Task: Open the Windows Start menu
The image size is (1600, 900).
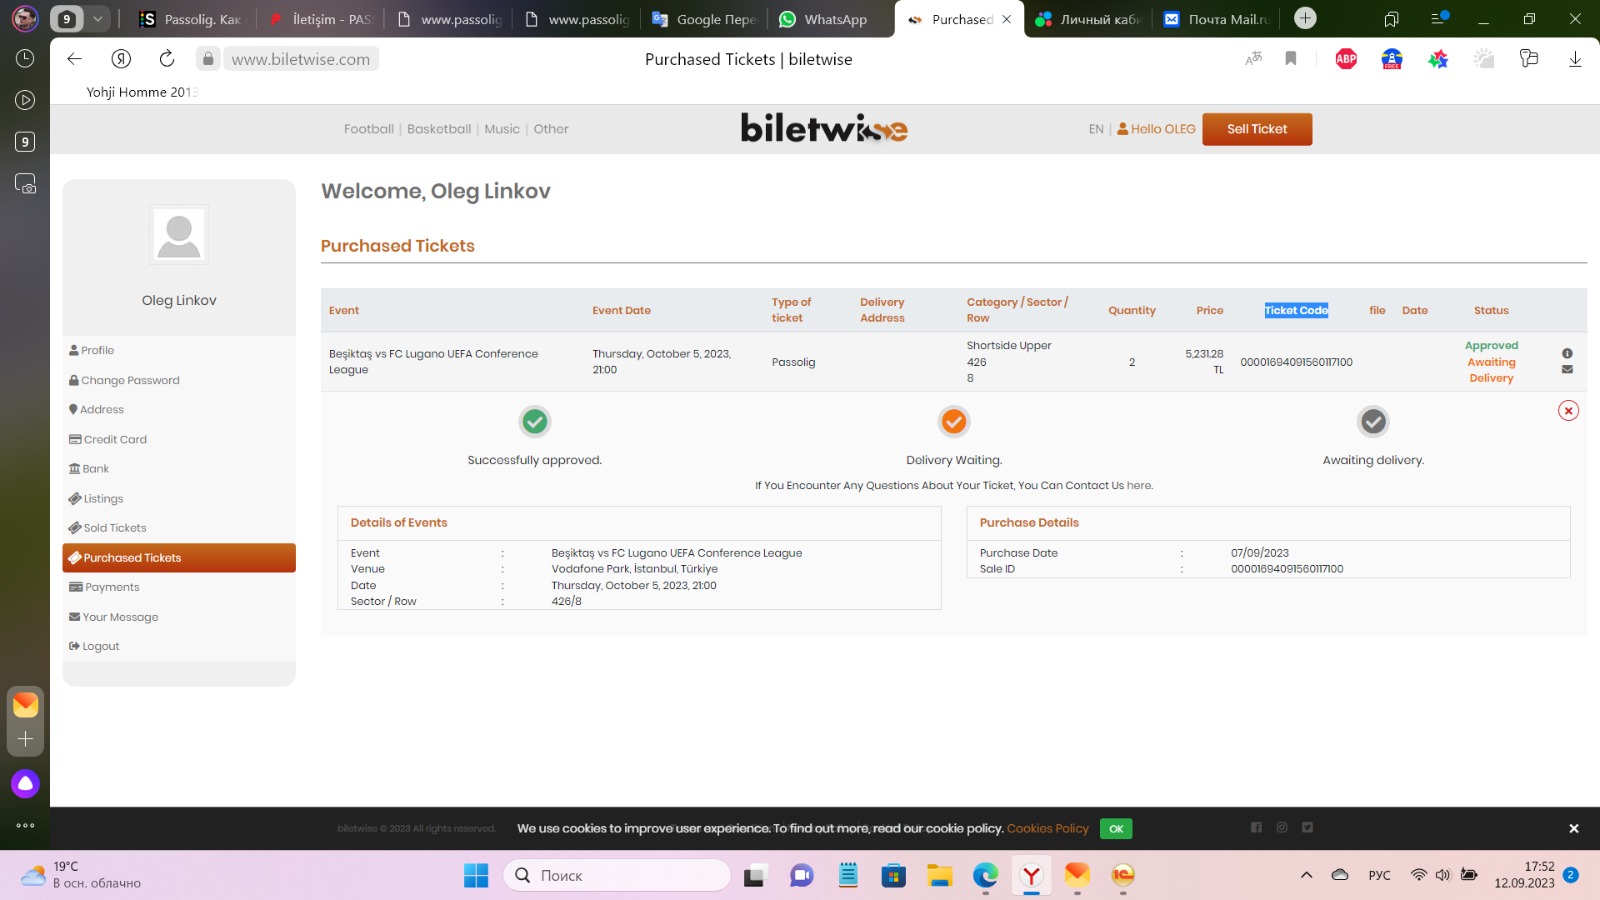Action: click(x=476, y=876)
